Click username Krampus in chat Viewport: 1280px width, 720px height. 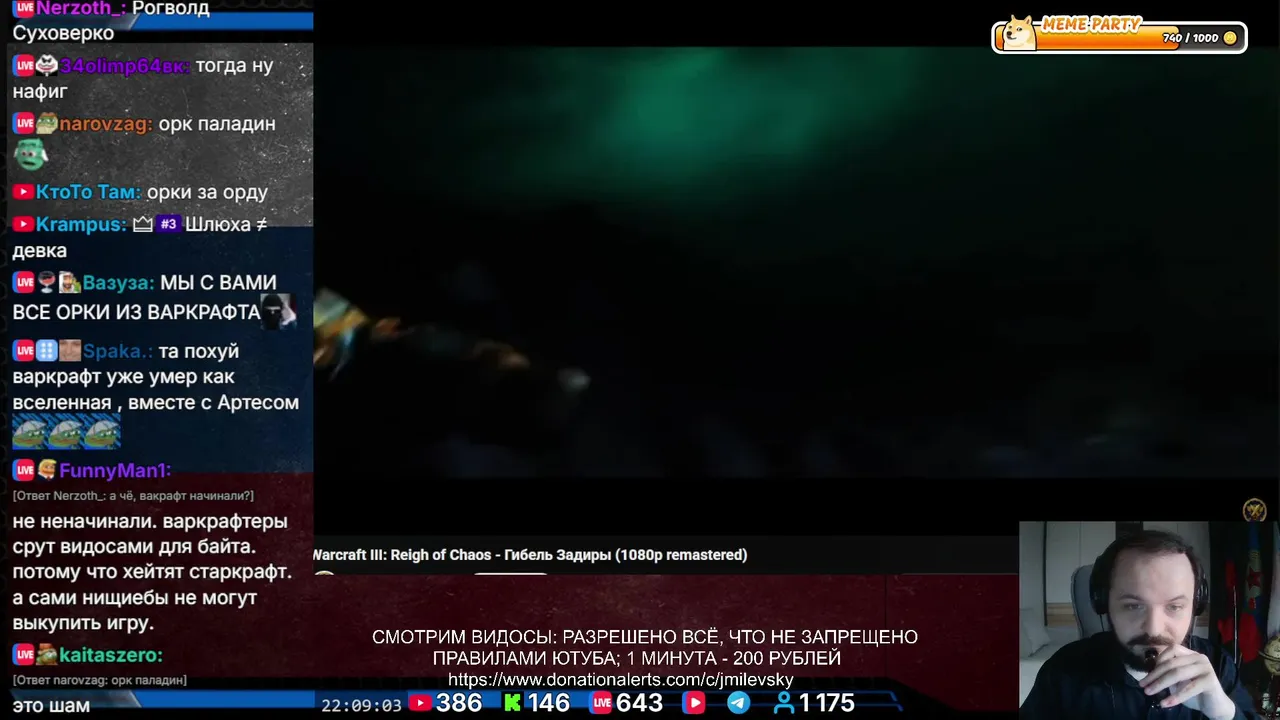pos(80,224)
